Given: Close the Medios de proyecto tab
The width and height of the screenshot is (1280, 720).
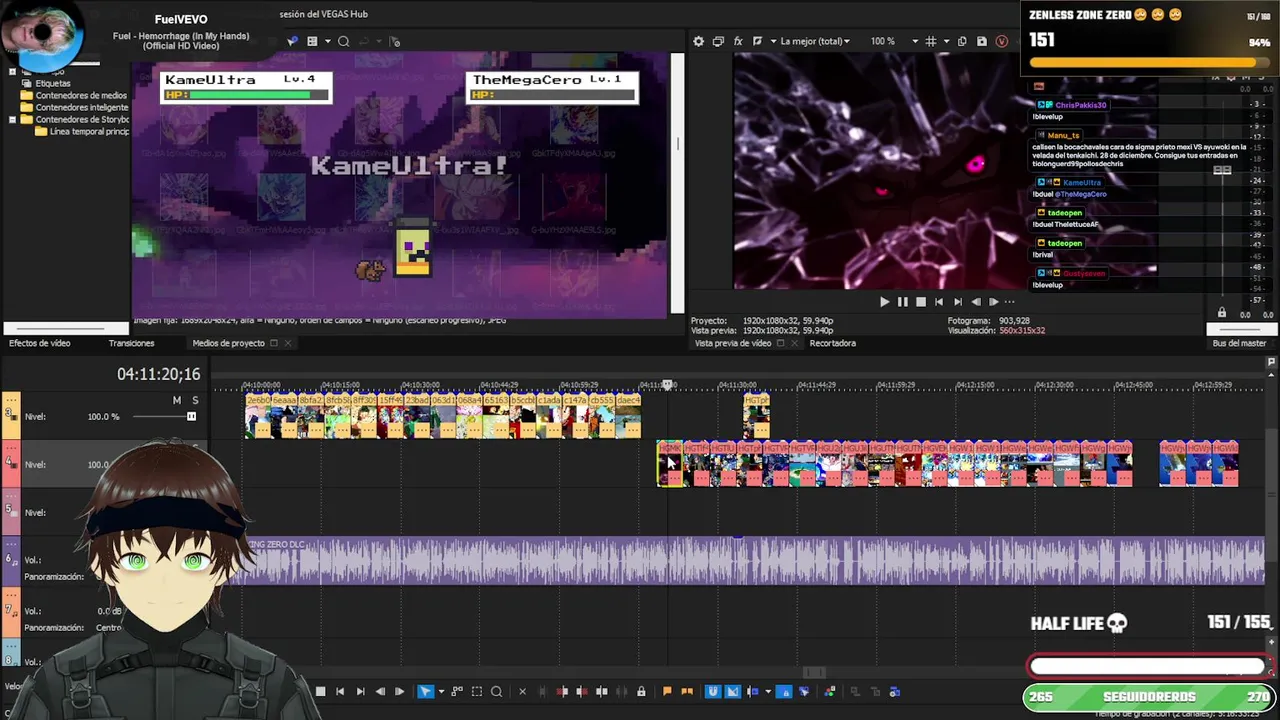Looking at the screenshot, I should 287,343.
